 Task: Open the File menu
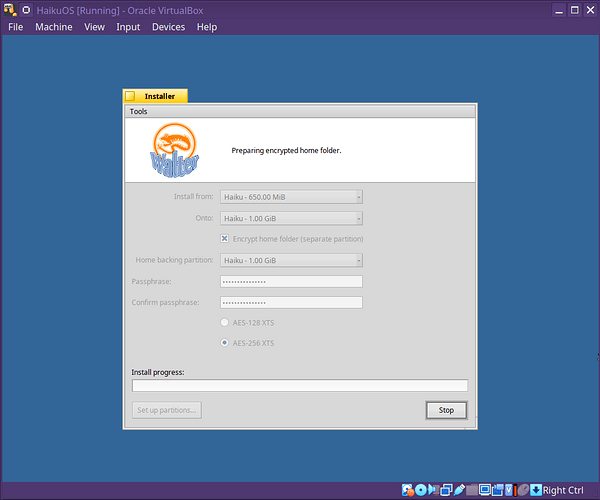[16, 27]
